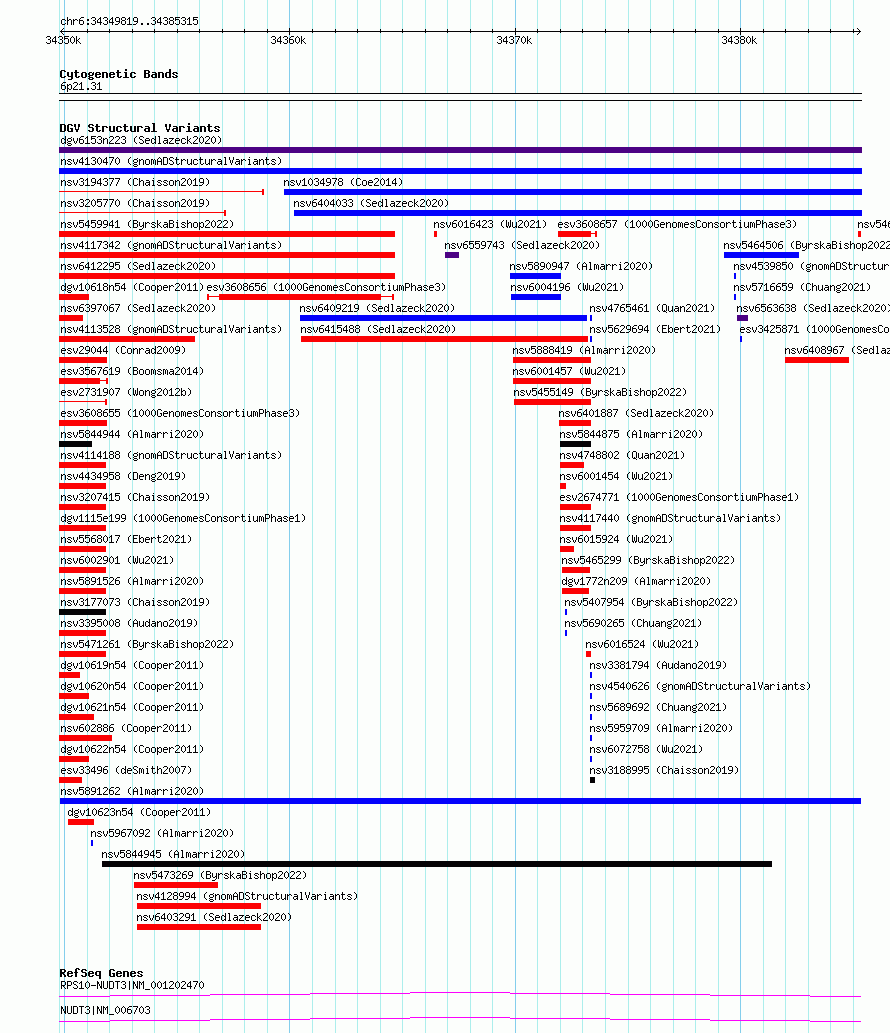Screen dimensions: 890x1033
Task: Open variant nsv4130470 gnomAD entry
Action: [x=171, y=161]
